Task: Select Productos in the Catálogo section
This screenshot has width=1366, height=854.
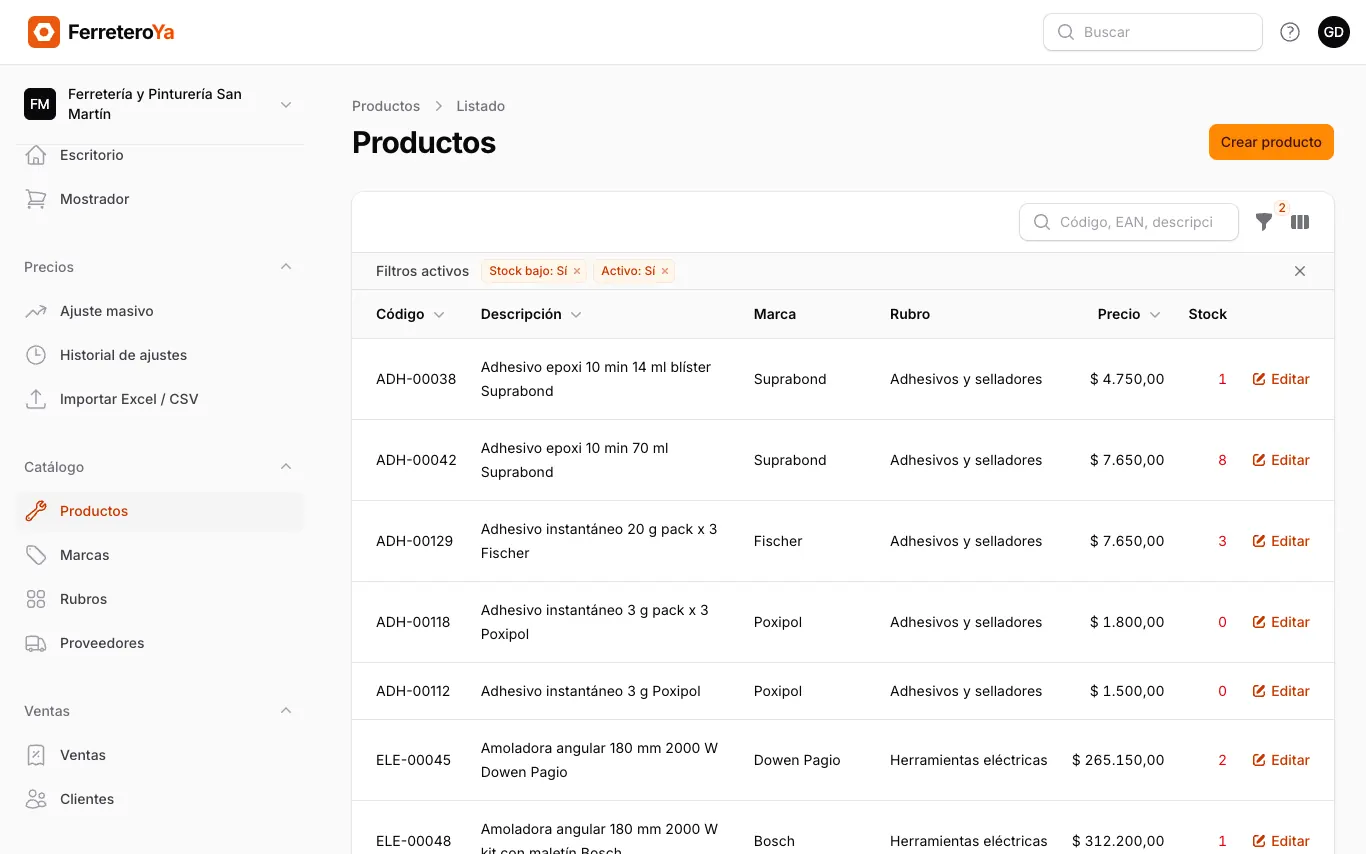Action: coord(160,511)
